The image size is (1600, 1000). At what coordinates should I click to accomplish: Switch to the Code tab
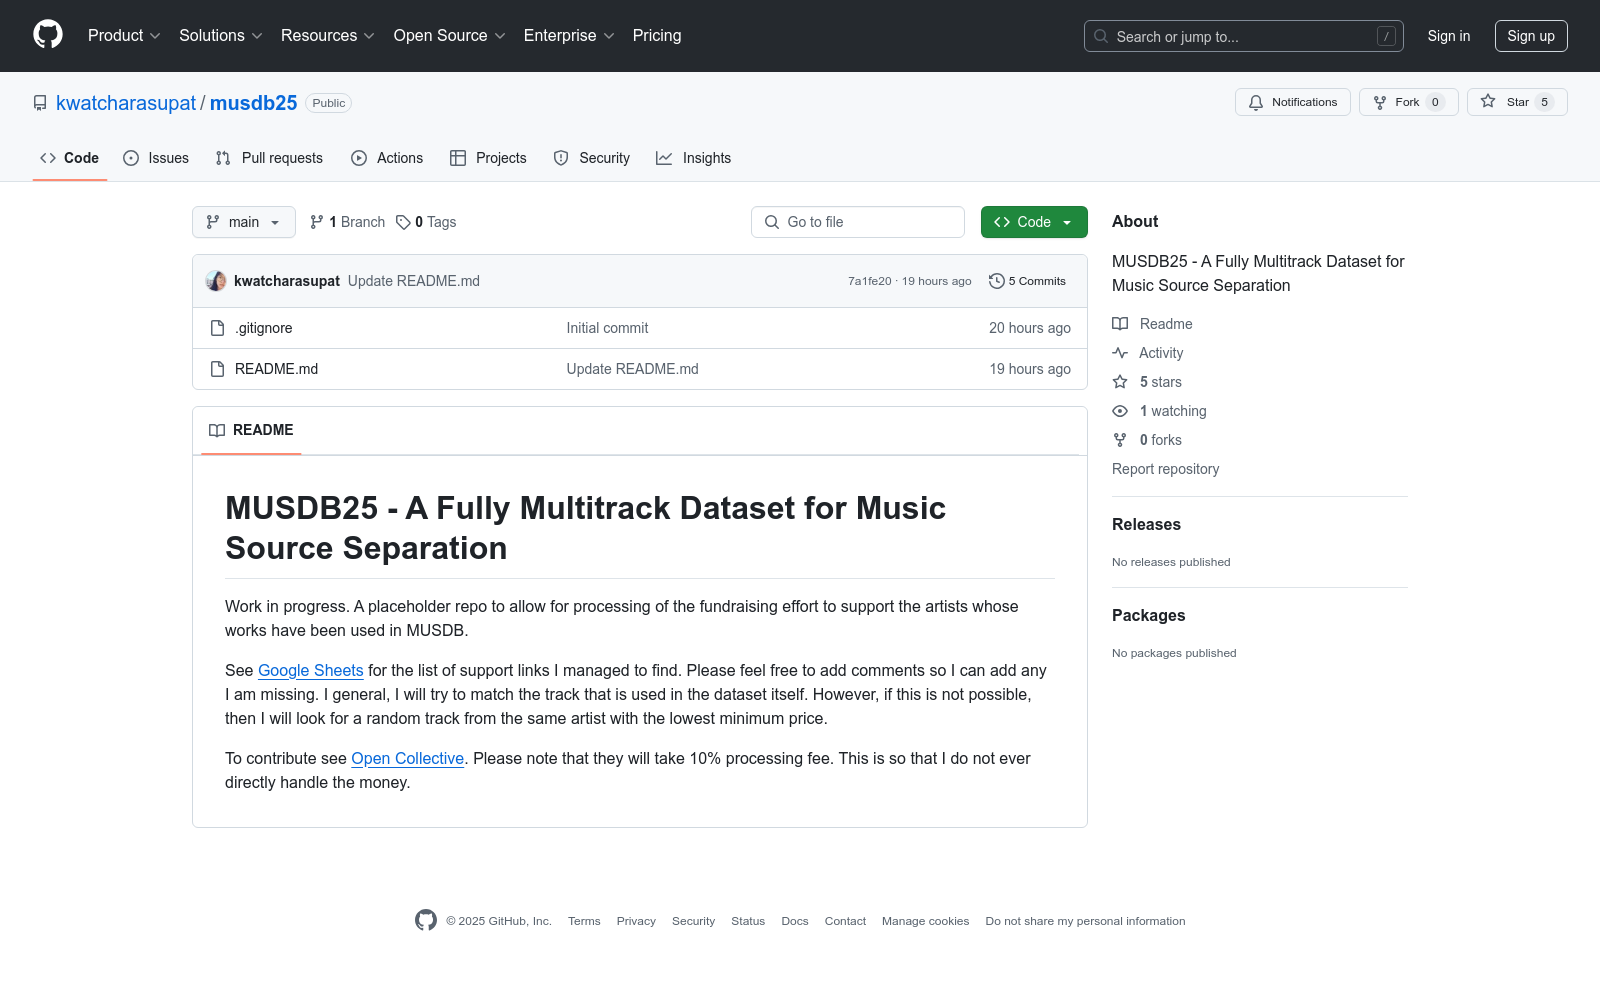pos(70,158)
